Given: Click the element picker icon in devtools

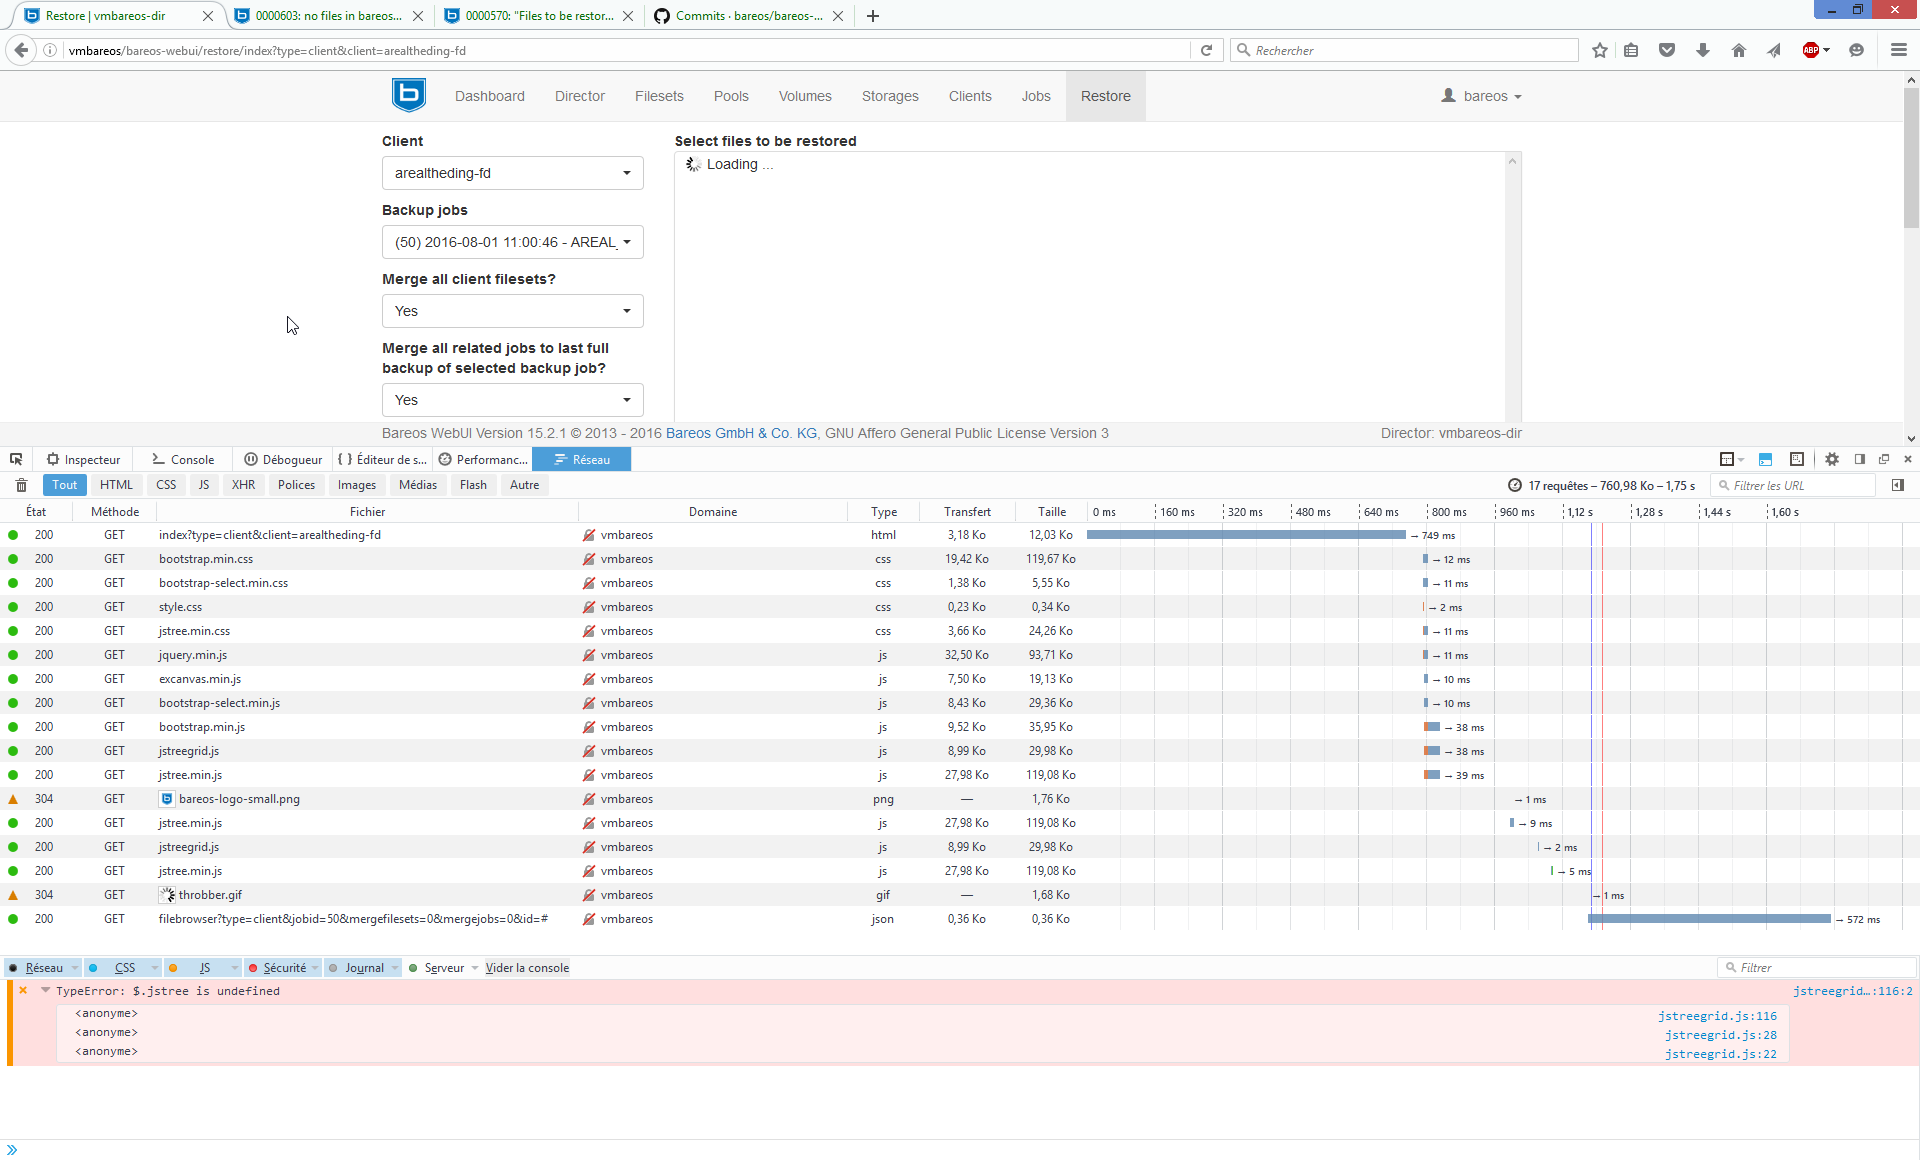Looking at the screenshot, I should 16,459.
